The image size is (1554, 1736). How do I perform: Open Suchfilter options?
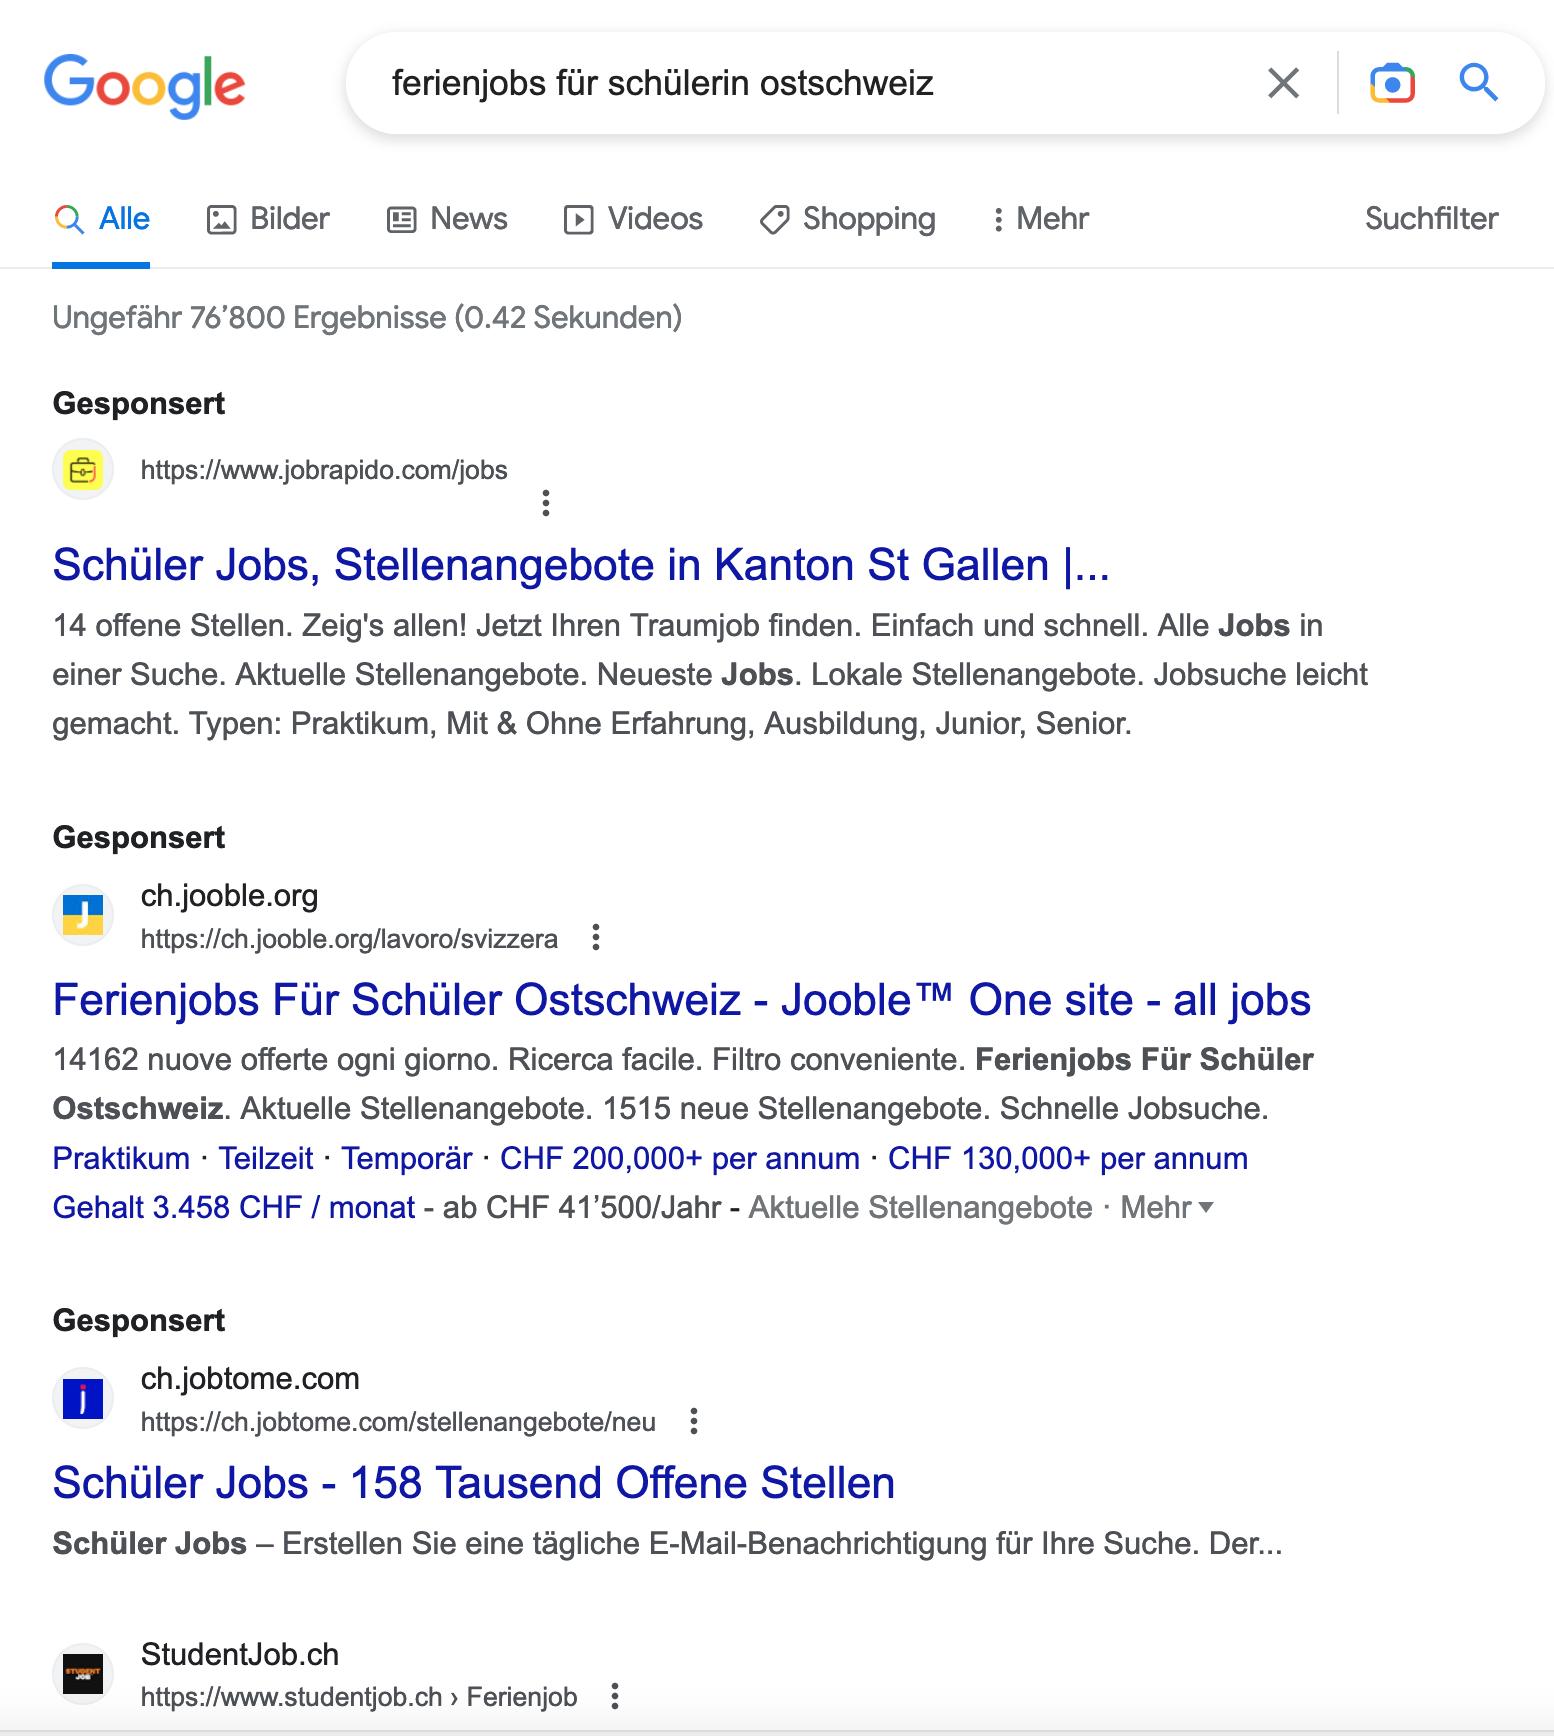pyautogui.click(x=1431, y=219)
